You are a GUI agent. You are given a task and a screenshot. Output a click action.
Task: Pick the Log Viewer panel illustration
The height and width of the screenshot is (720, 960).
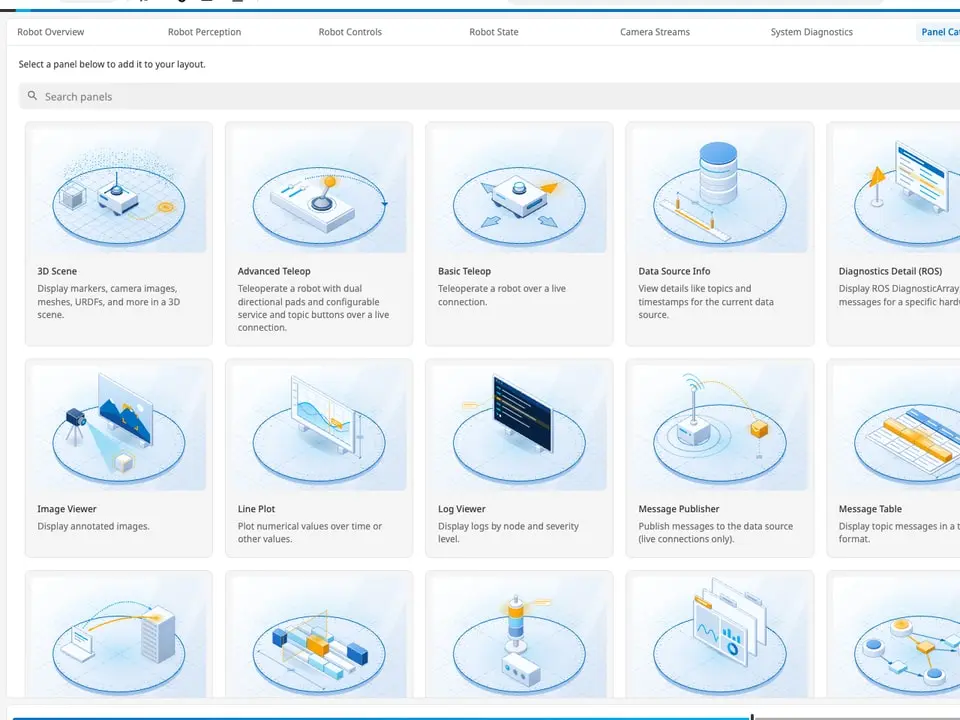click(519, 428)
